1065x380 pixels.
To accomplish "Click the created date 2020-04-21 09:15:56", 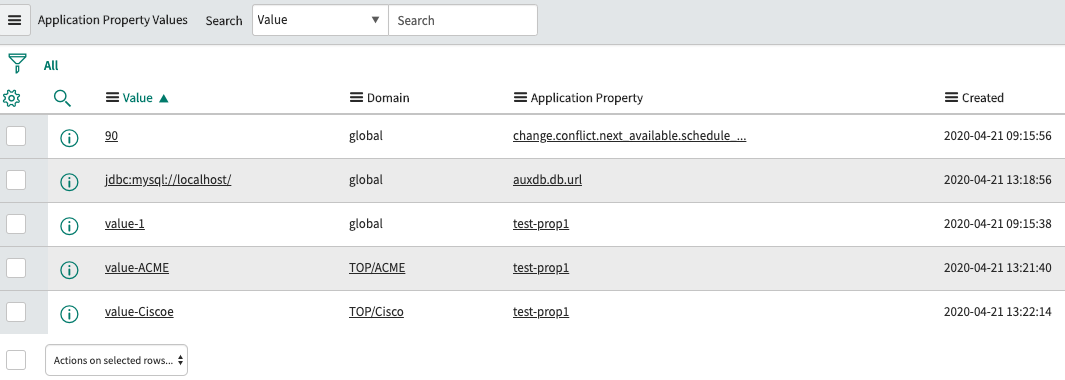I will click(998, 136).
